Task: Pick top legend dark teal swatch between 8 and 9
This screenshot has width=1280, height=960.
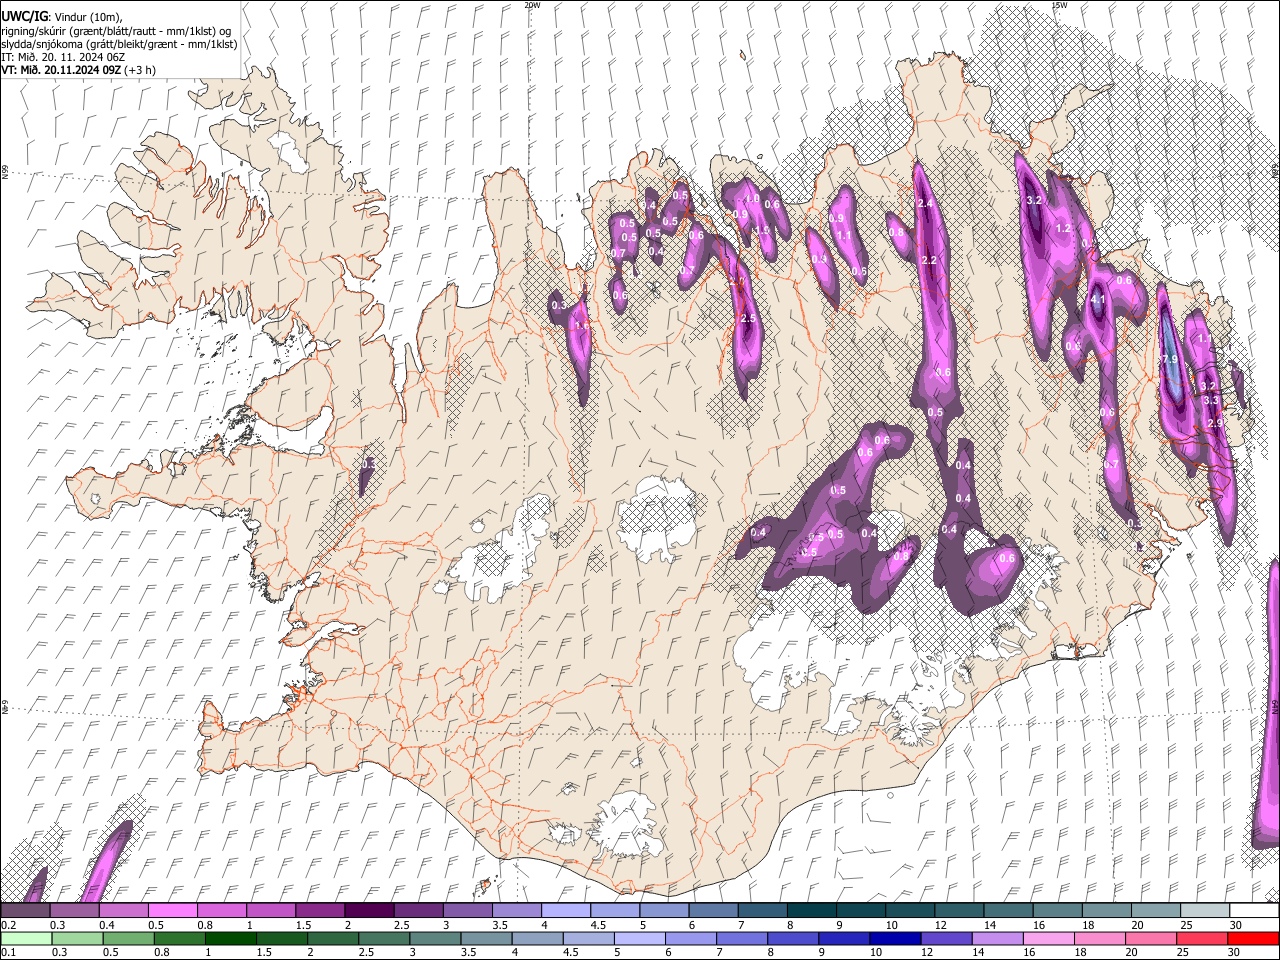Action: [x=812, y=911]
